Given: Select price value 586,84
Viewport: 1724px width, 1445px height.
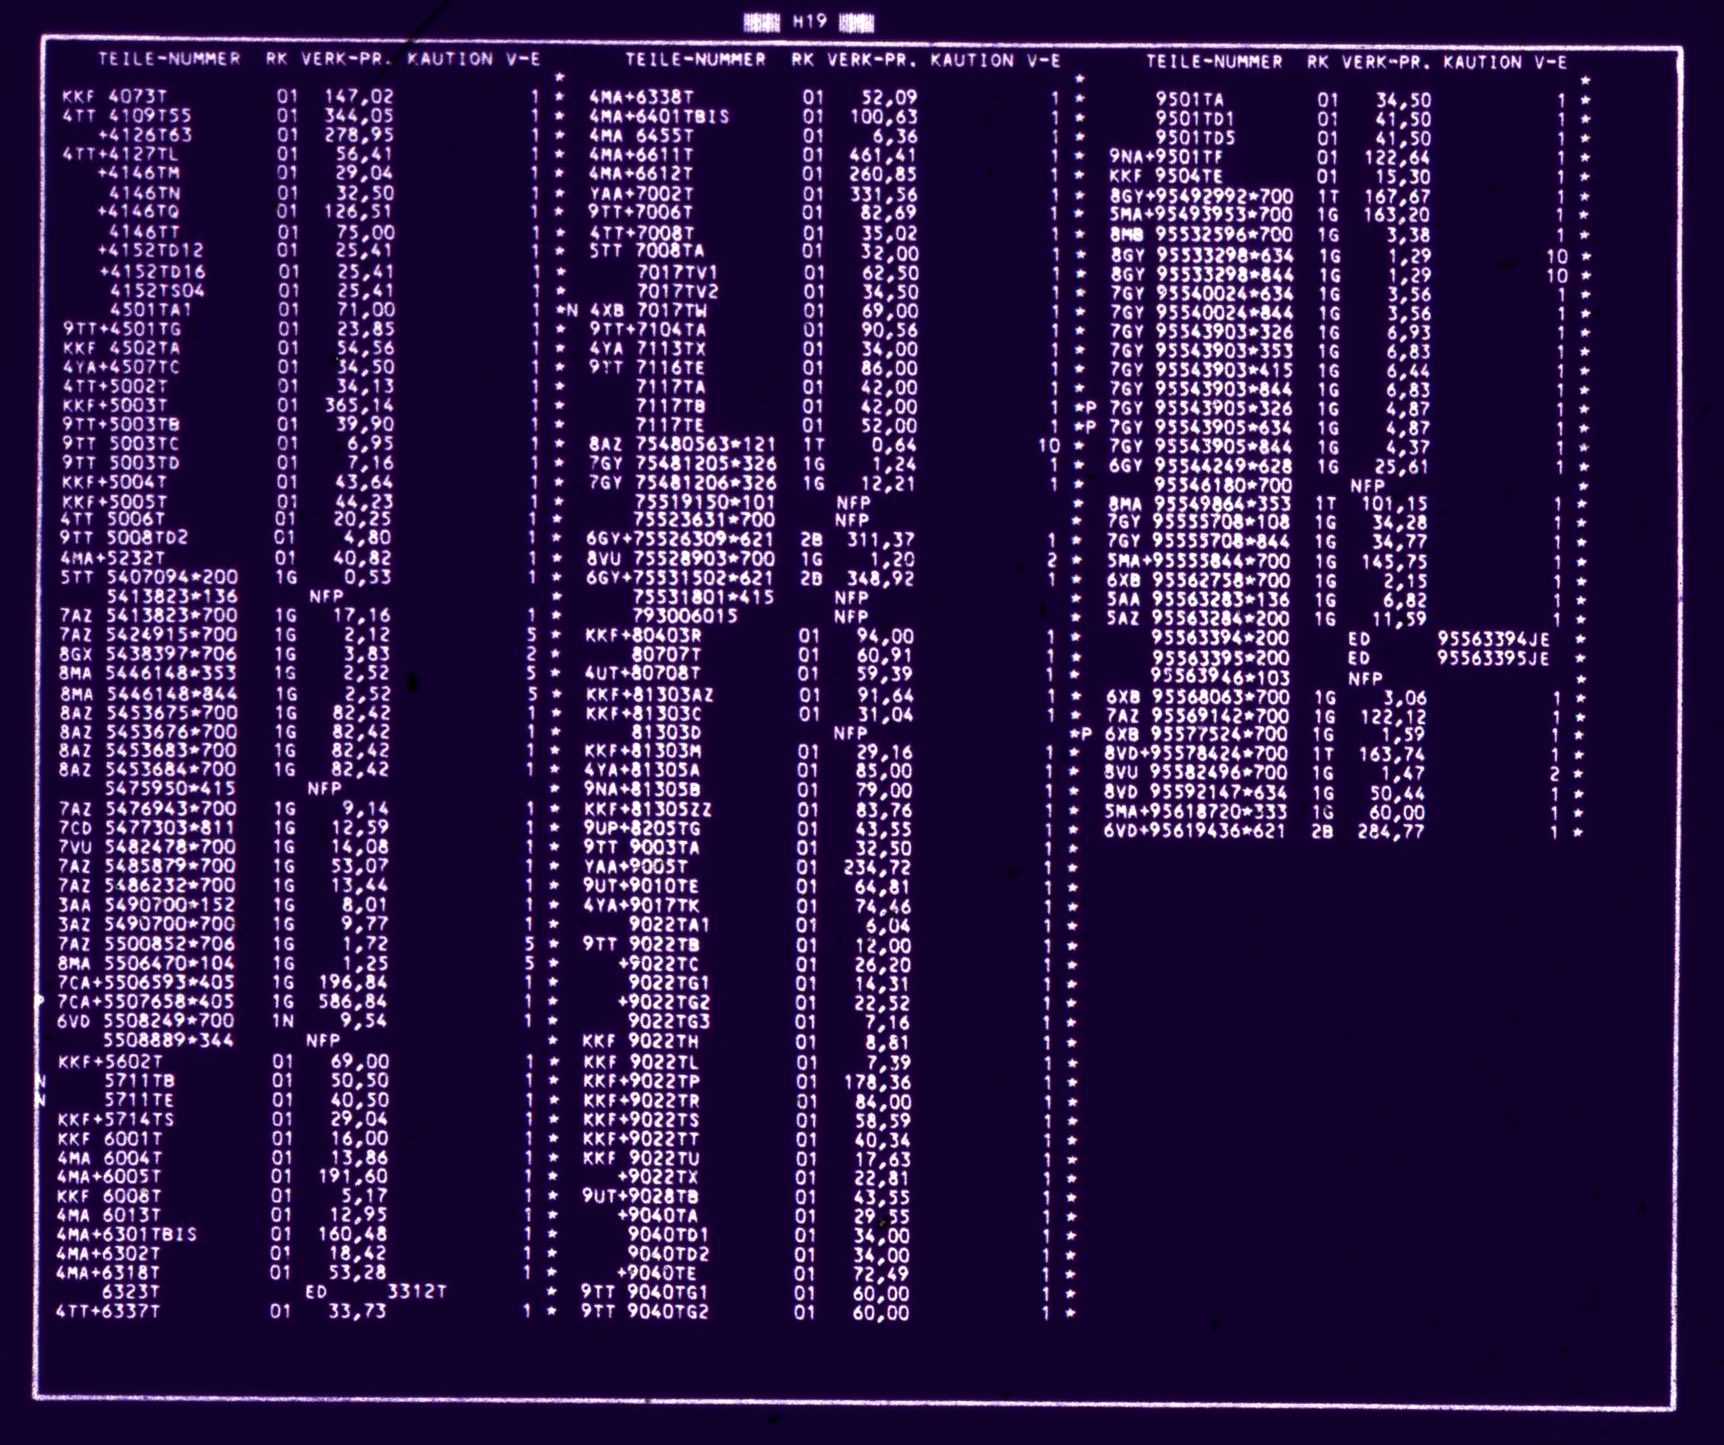Looking at the screenshot, I should click(x=352, y=1002).
